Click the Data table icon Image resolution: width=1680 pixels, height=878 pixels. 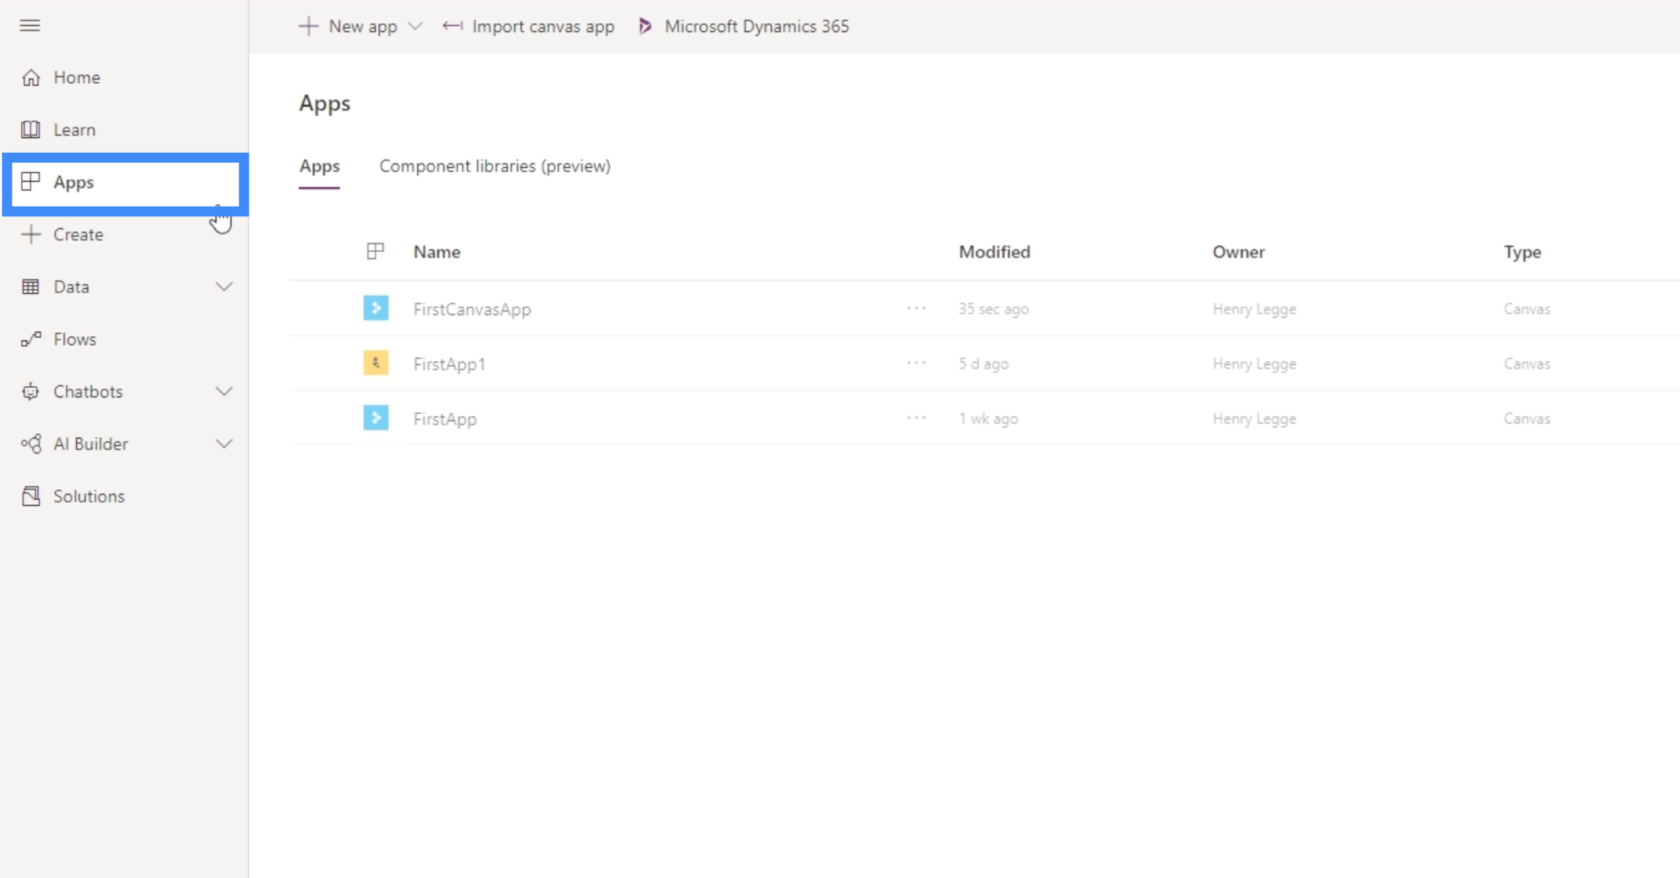click(31, 286)
